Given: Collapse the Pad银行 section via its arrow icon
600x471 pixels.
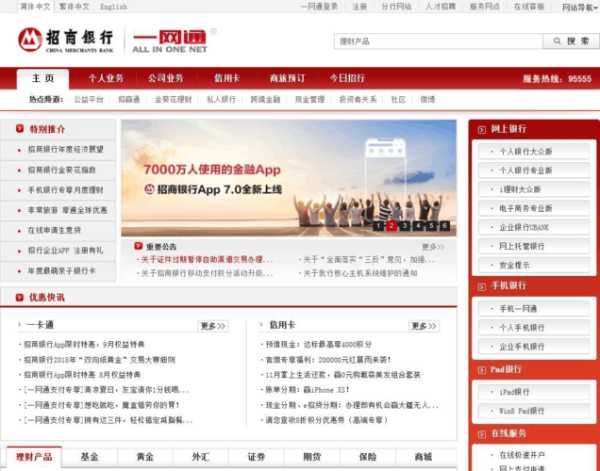Looking at the screenshot, I should (x=482, y=370).
